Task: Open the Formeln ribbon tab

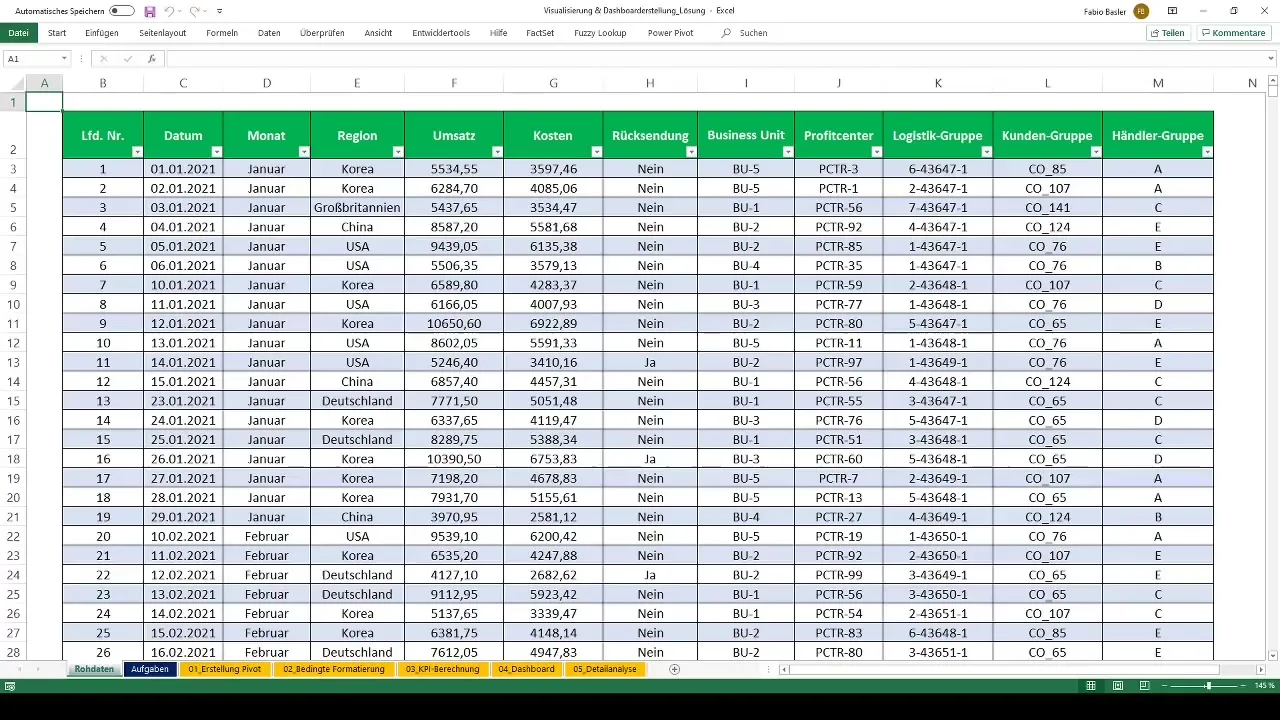Action: pyautogui.click(x=222, y=33)
